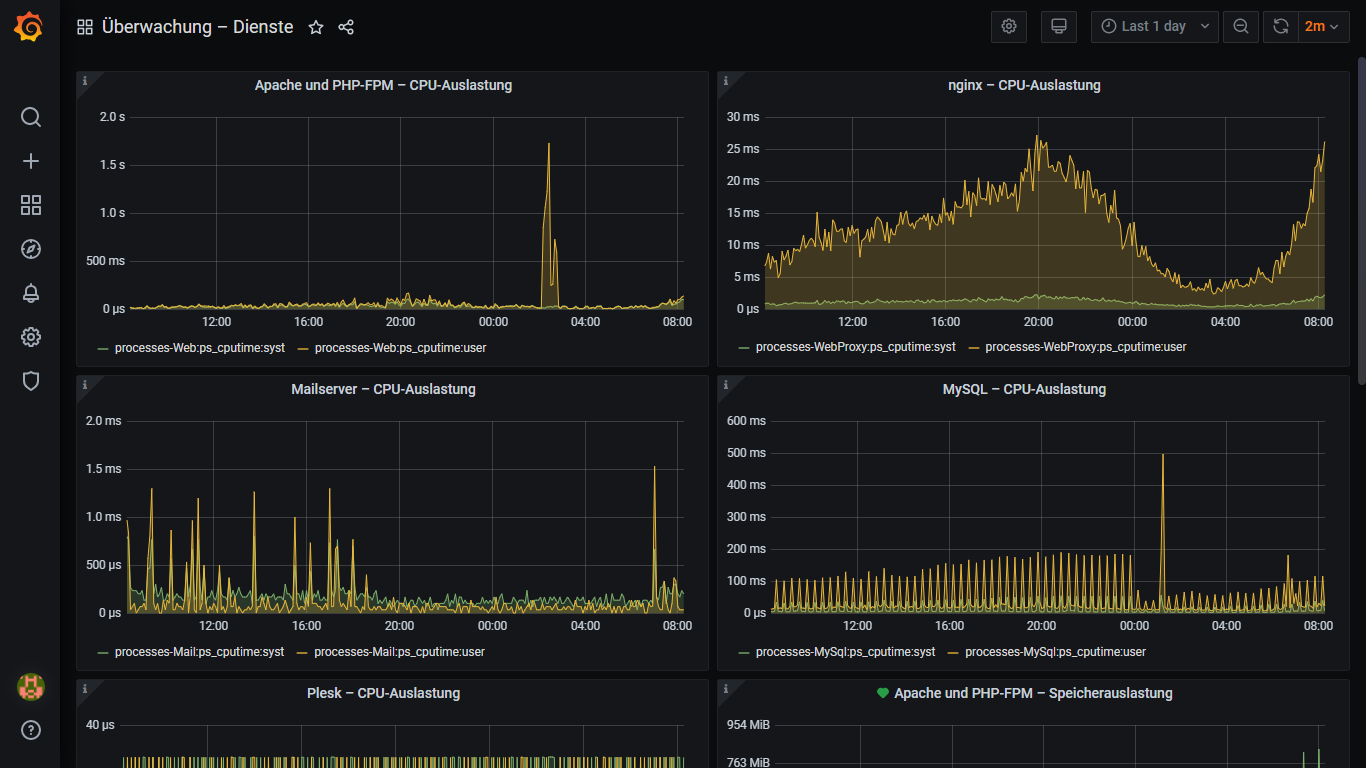1366x768 pixels.
Task: Toggle processes-MySql:ps_cputime:user legend series
Action: [x=1055, y=652]
